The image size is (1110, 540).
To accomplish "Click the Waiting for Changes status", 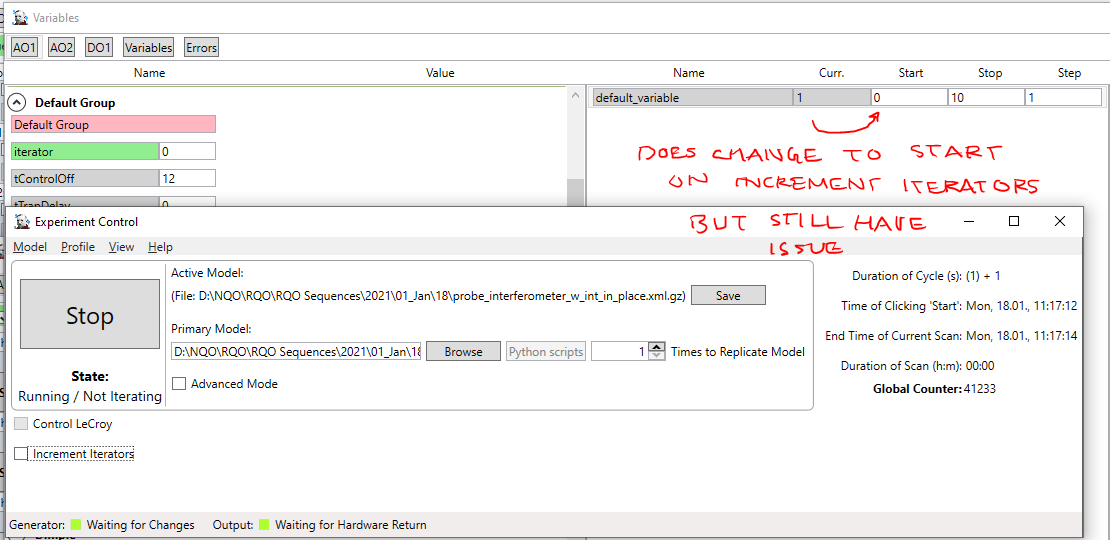I will (140, 525).
